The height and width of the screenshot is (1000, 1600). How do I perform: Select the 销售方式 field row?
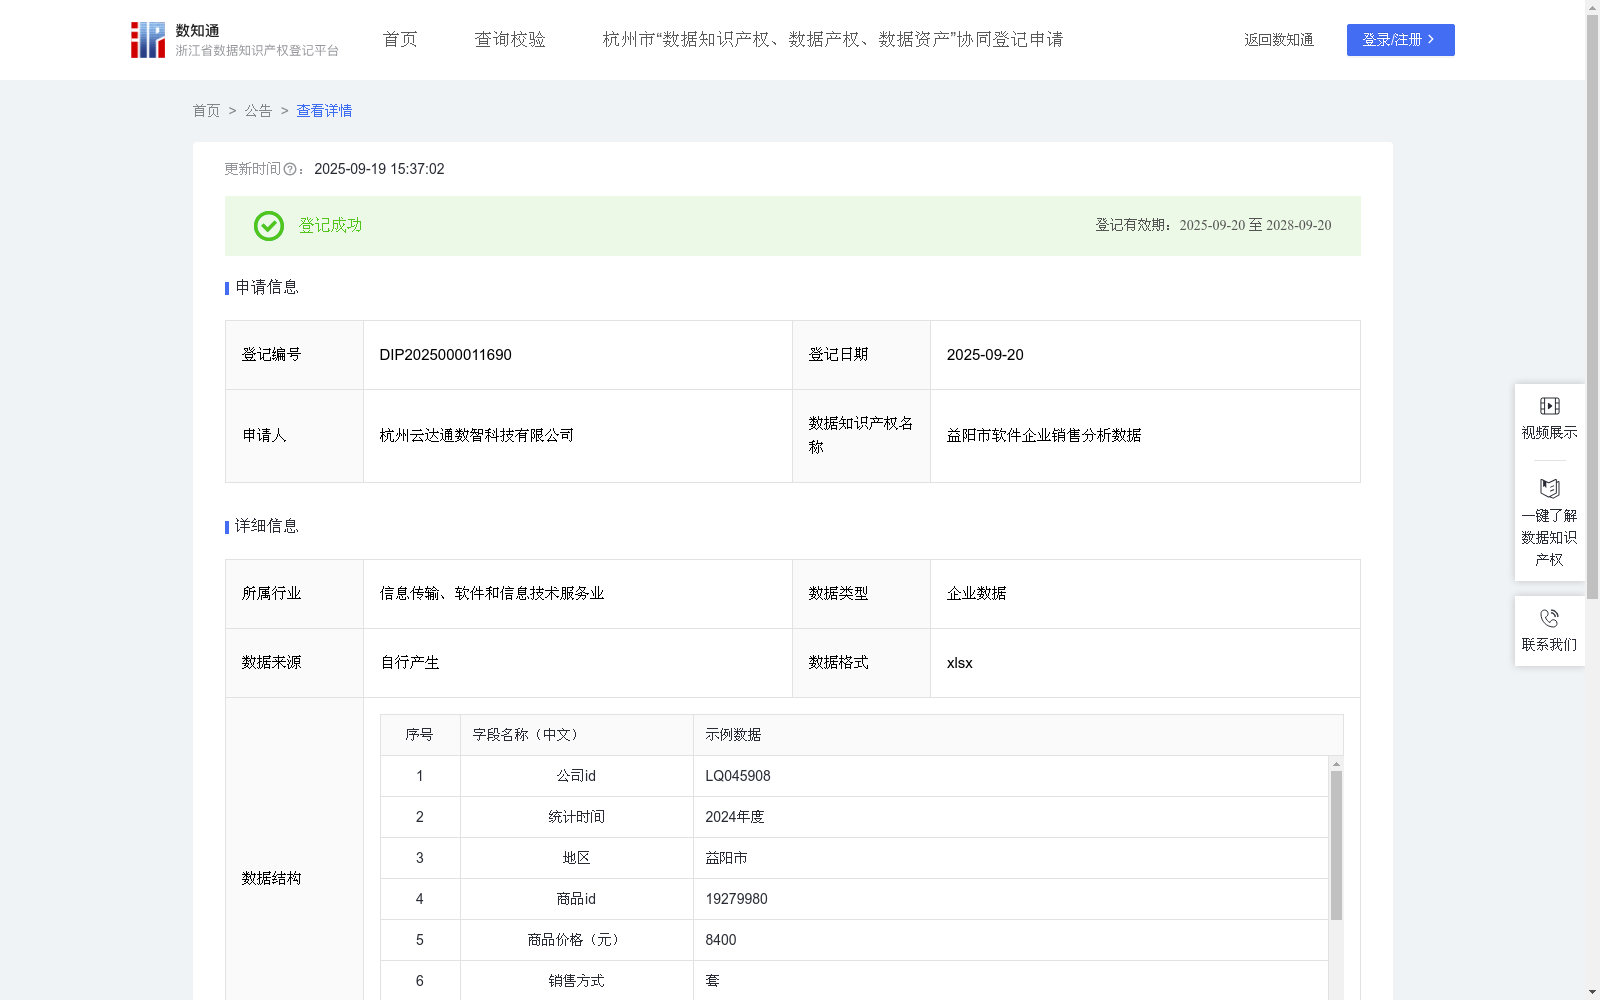click(x=854, y=981)
